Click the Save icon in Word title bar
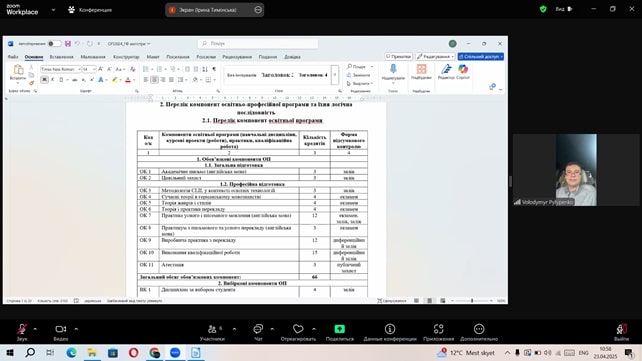Screen dimensions: 642x361 (68, 43)
